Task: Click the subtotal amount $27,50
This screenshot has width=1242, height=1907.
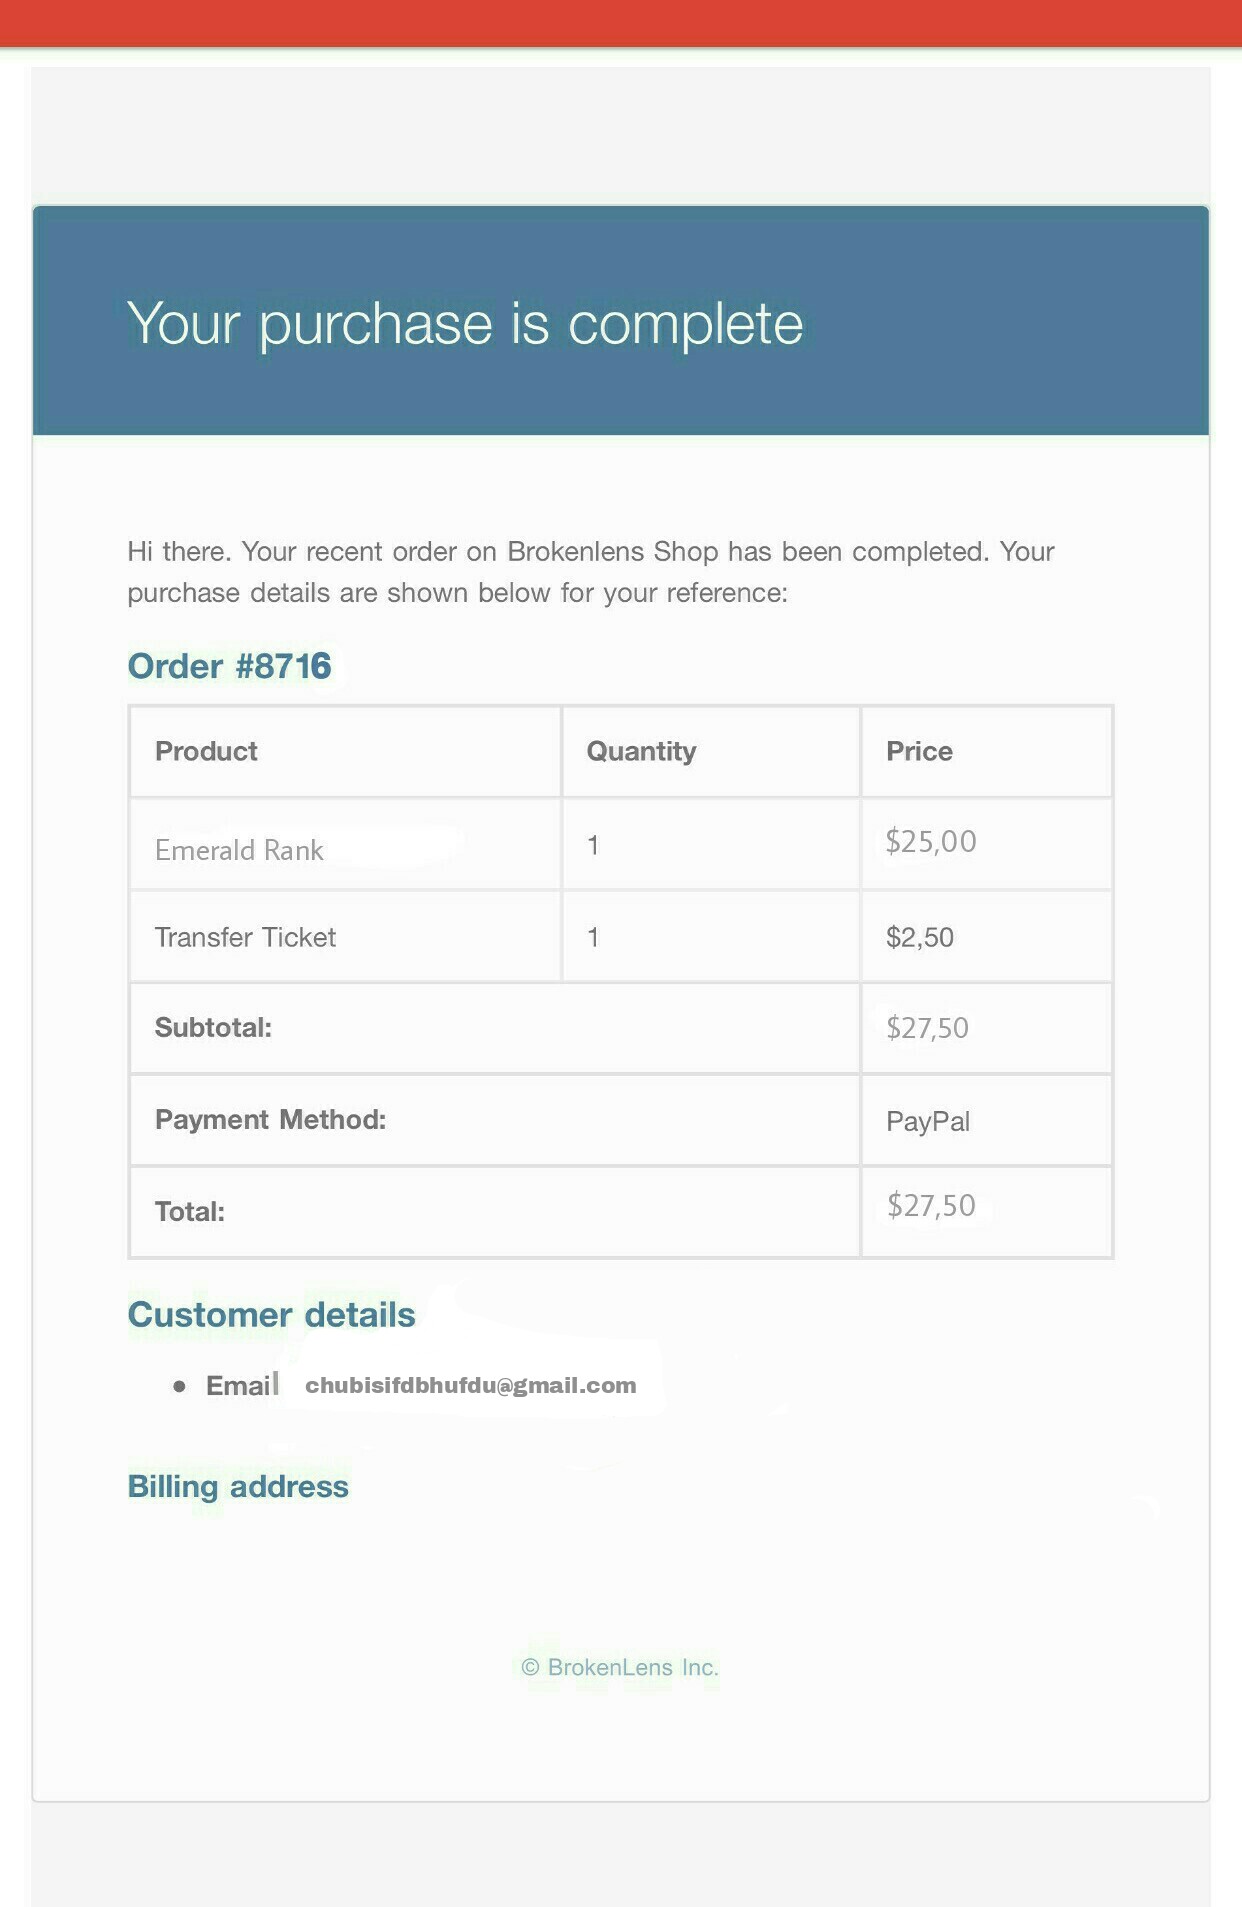Action: [x=928, y=1028]
